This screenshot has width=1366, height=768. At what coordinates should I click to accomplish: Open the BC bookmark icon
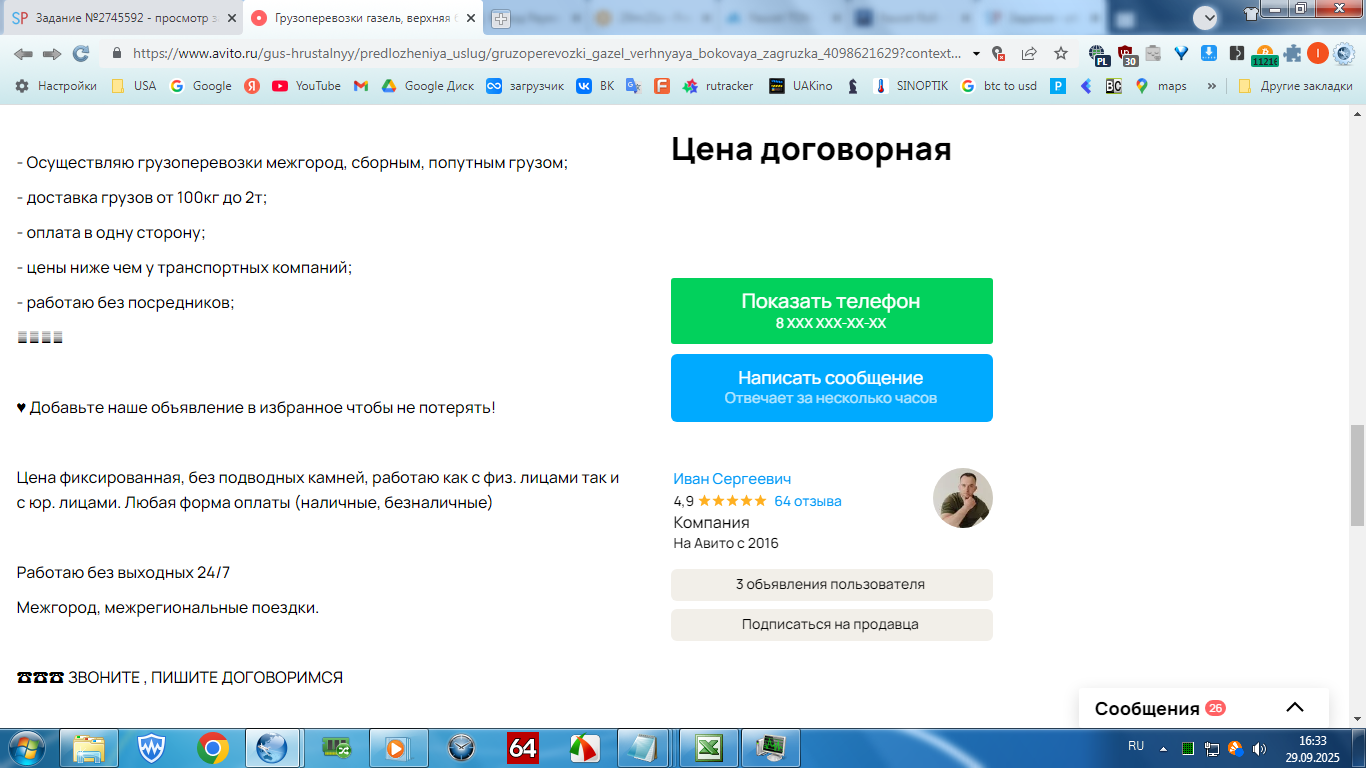point(1114,86)
